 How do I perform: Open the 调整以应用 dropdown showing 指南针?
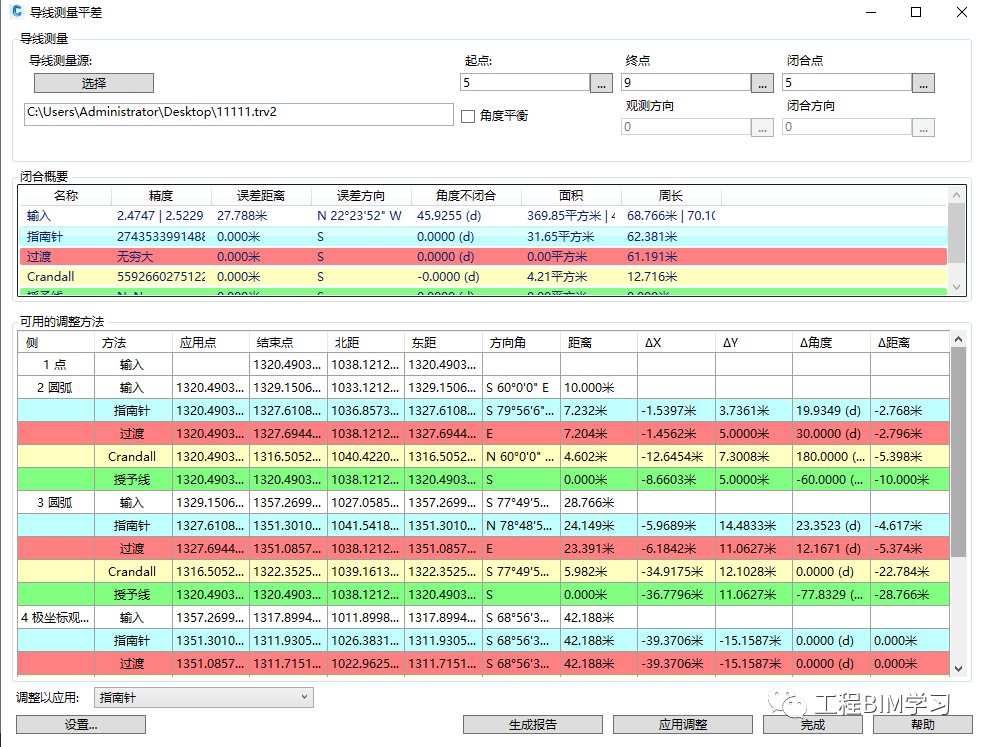[x=204, y=697]
